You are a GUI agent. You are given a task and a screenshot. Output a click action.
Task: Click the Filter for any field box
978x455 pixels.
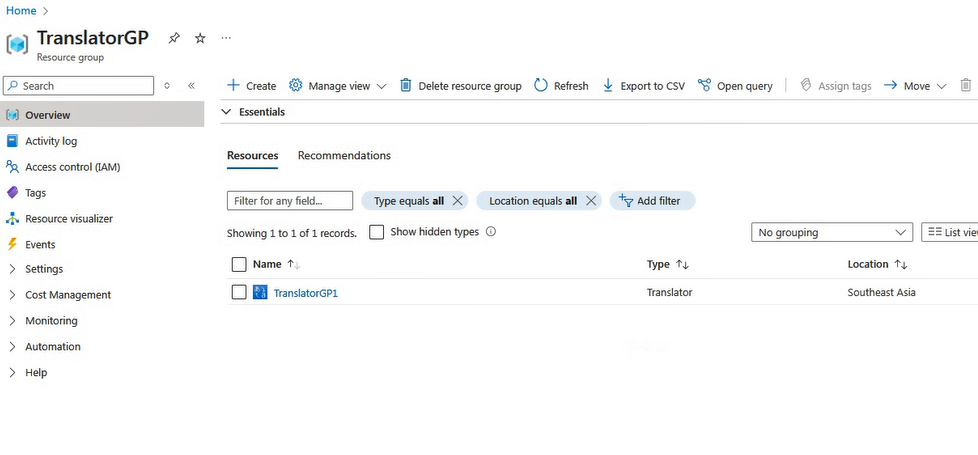(x=290, y=201)
